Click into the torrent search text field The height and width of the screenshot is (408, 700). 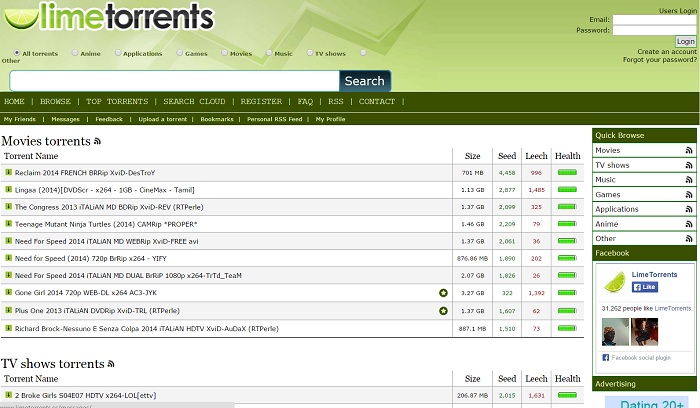coord(175,81)
